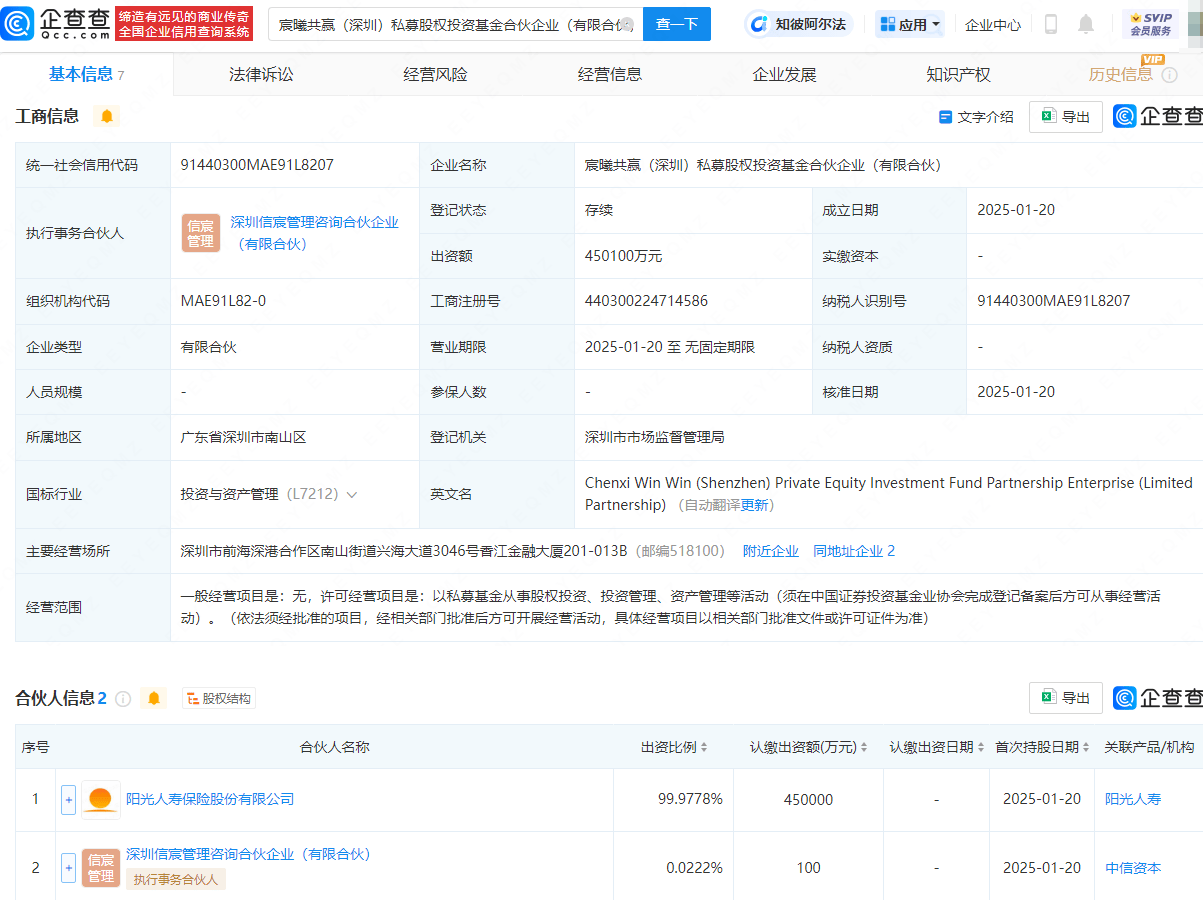Open the 应用 dropdown menu
Screen dimensions: 1203x900
[x=910, y=24]
